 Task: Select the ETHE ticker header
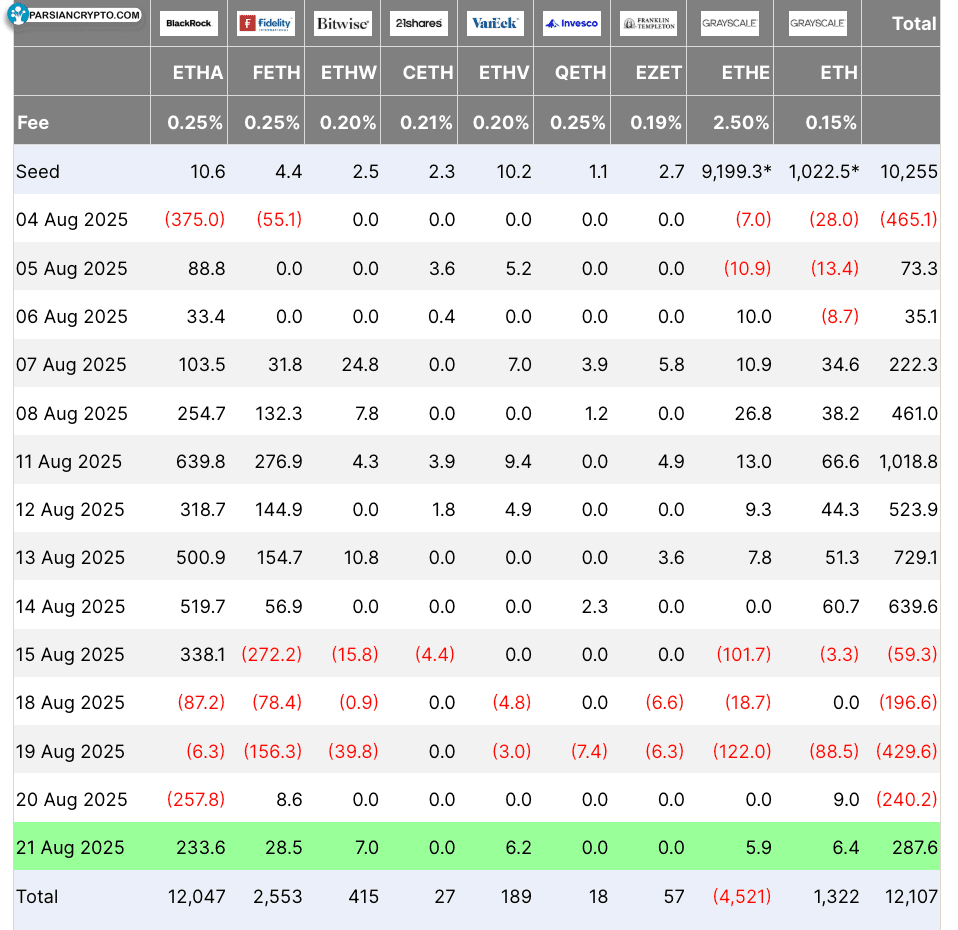coord(745,73)
